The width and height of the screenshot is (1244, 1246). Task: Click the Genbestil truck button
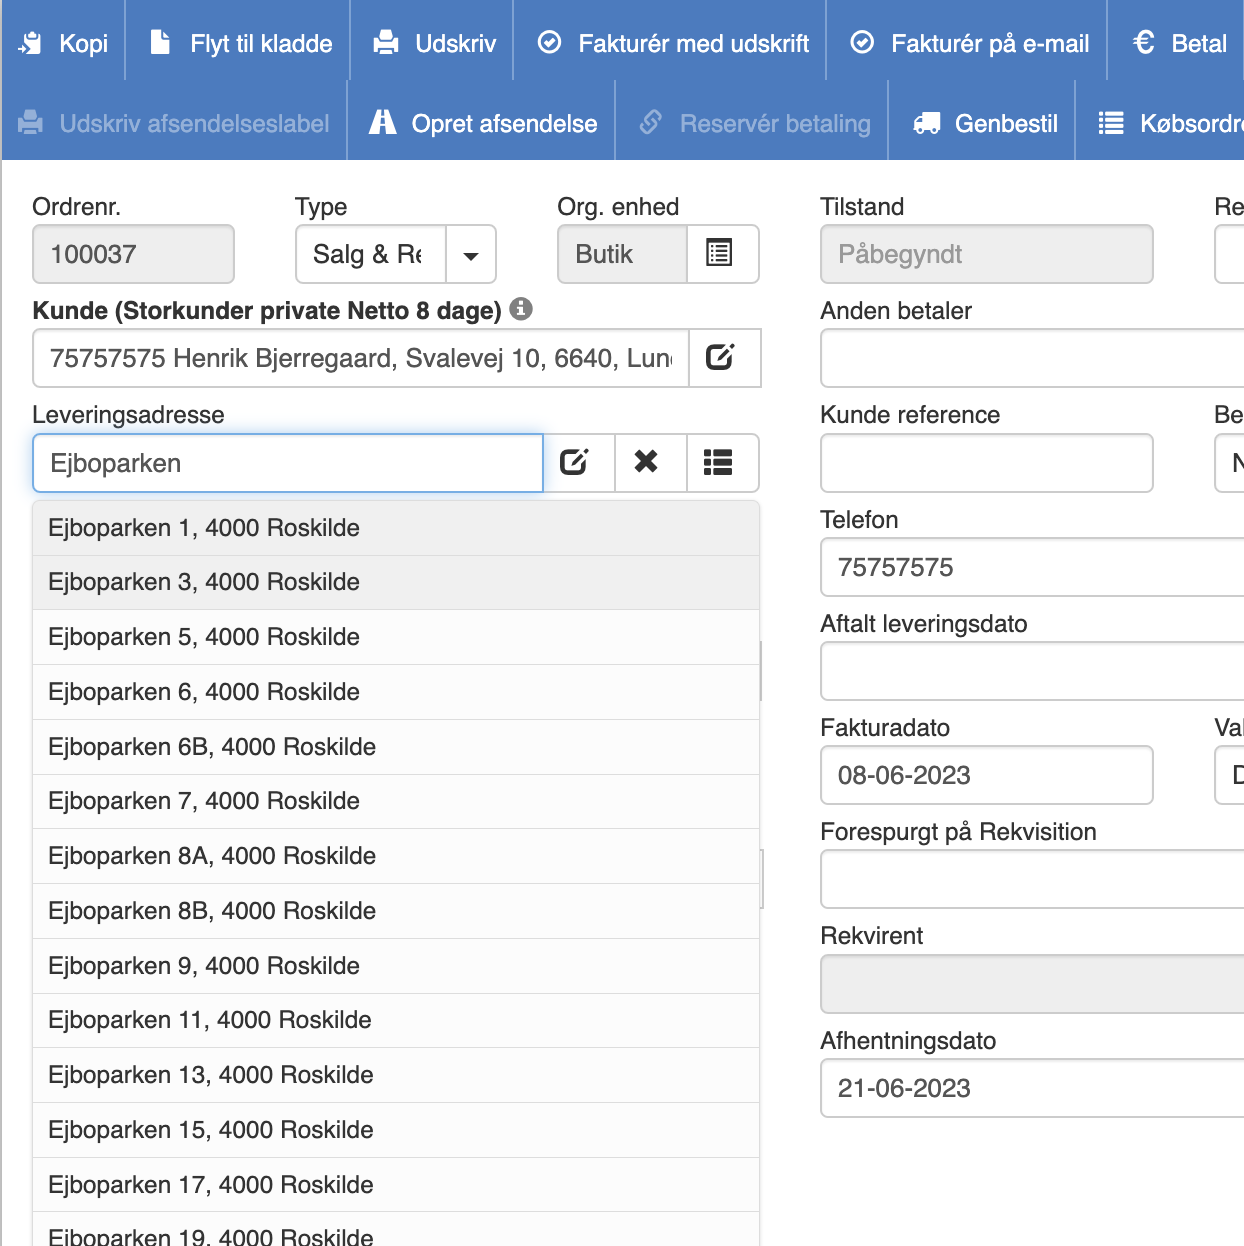point(982,123)
